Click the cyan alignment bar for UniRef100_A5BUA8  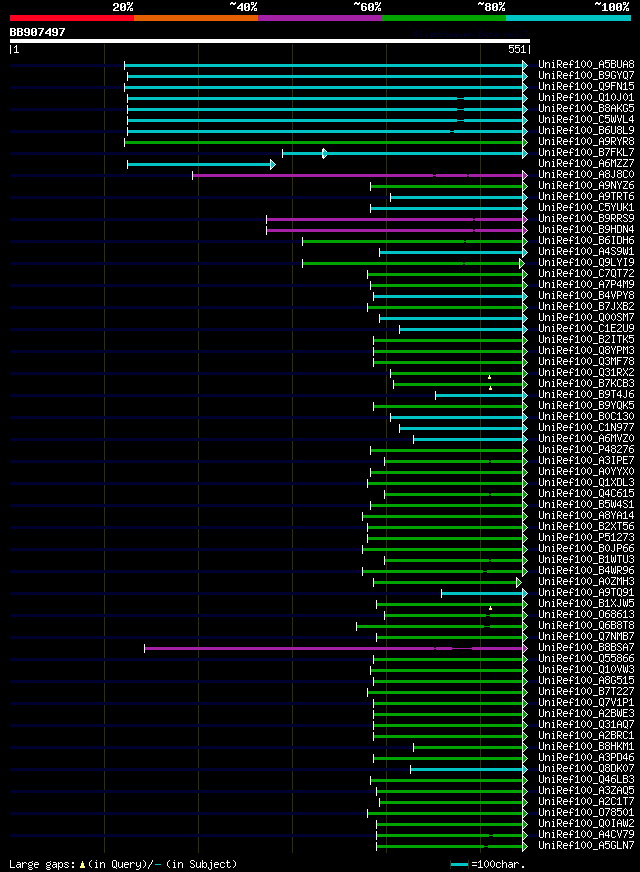click(324, 66)
